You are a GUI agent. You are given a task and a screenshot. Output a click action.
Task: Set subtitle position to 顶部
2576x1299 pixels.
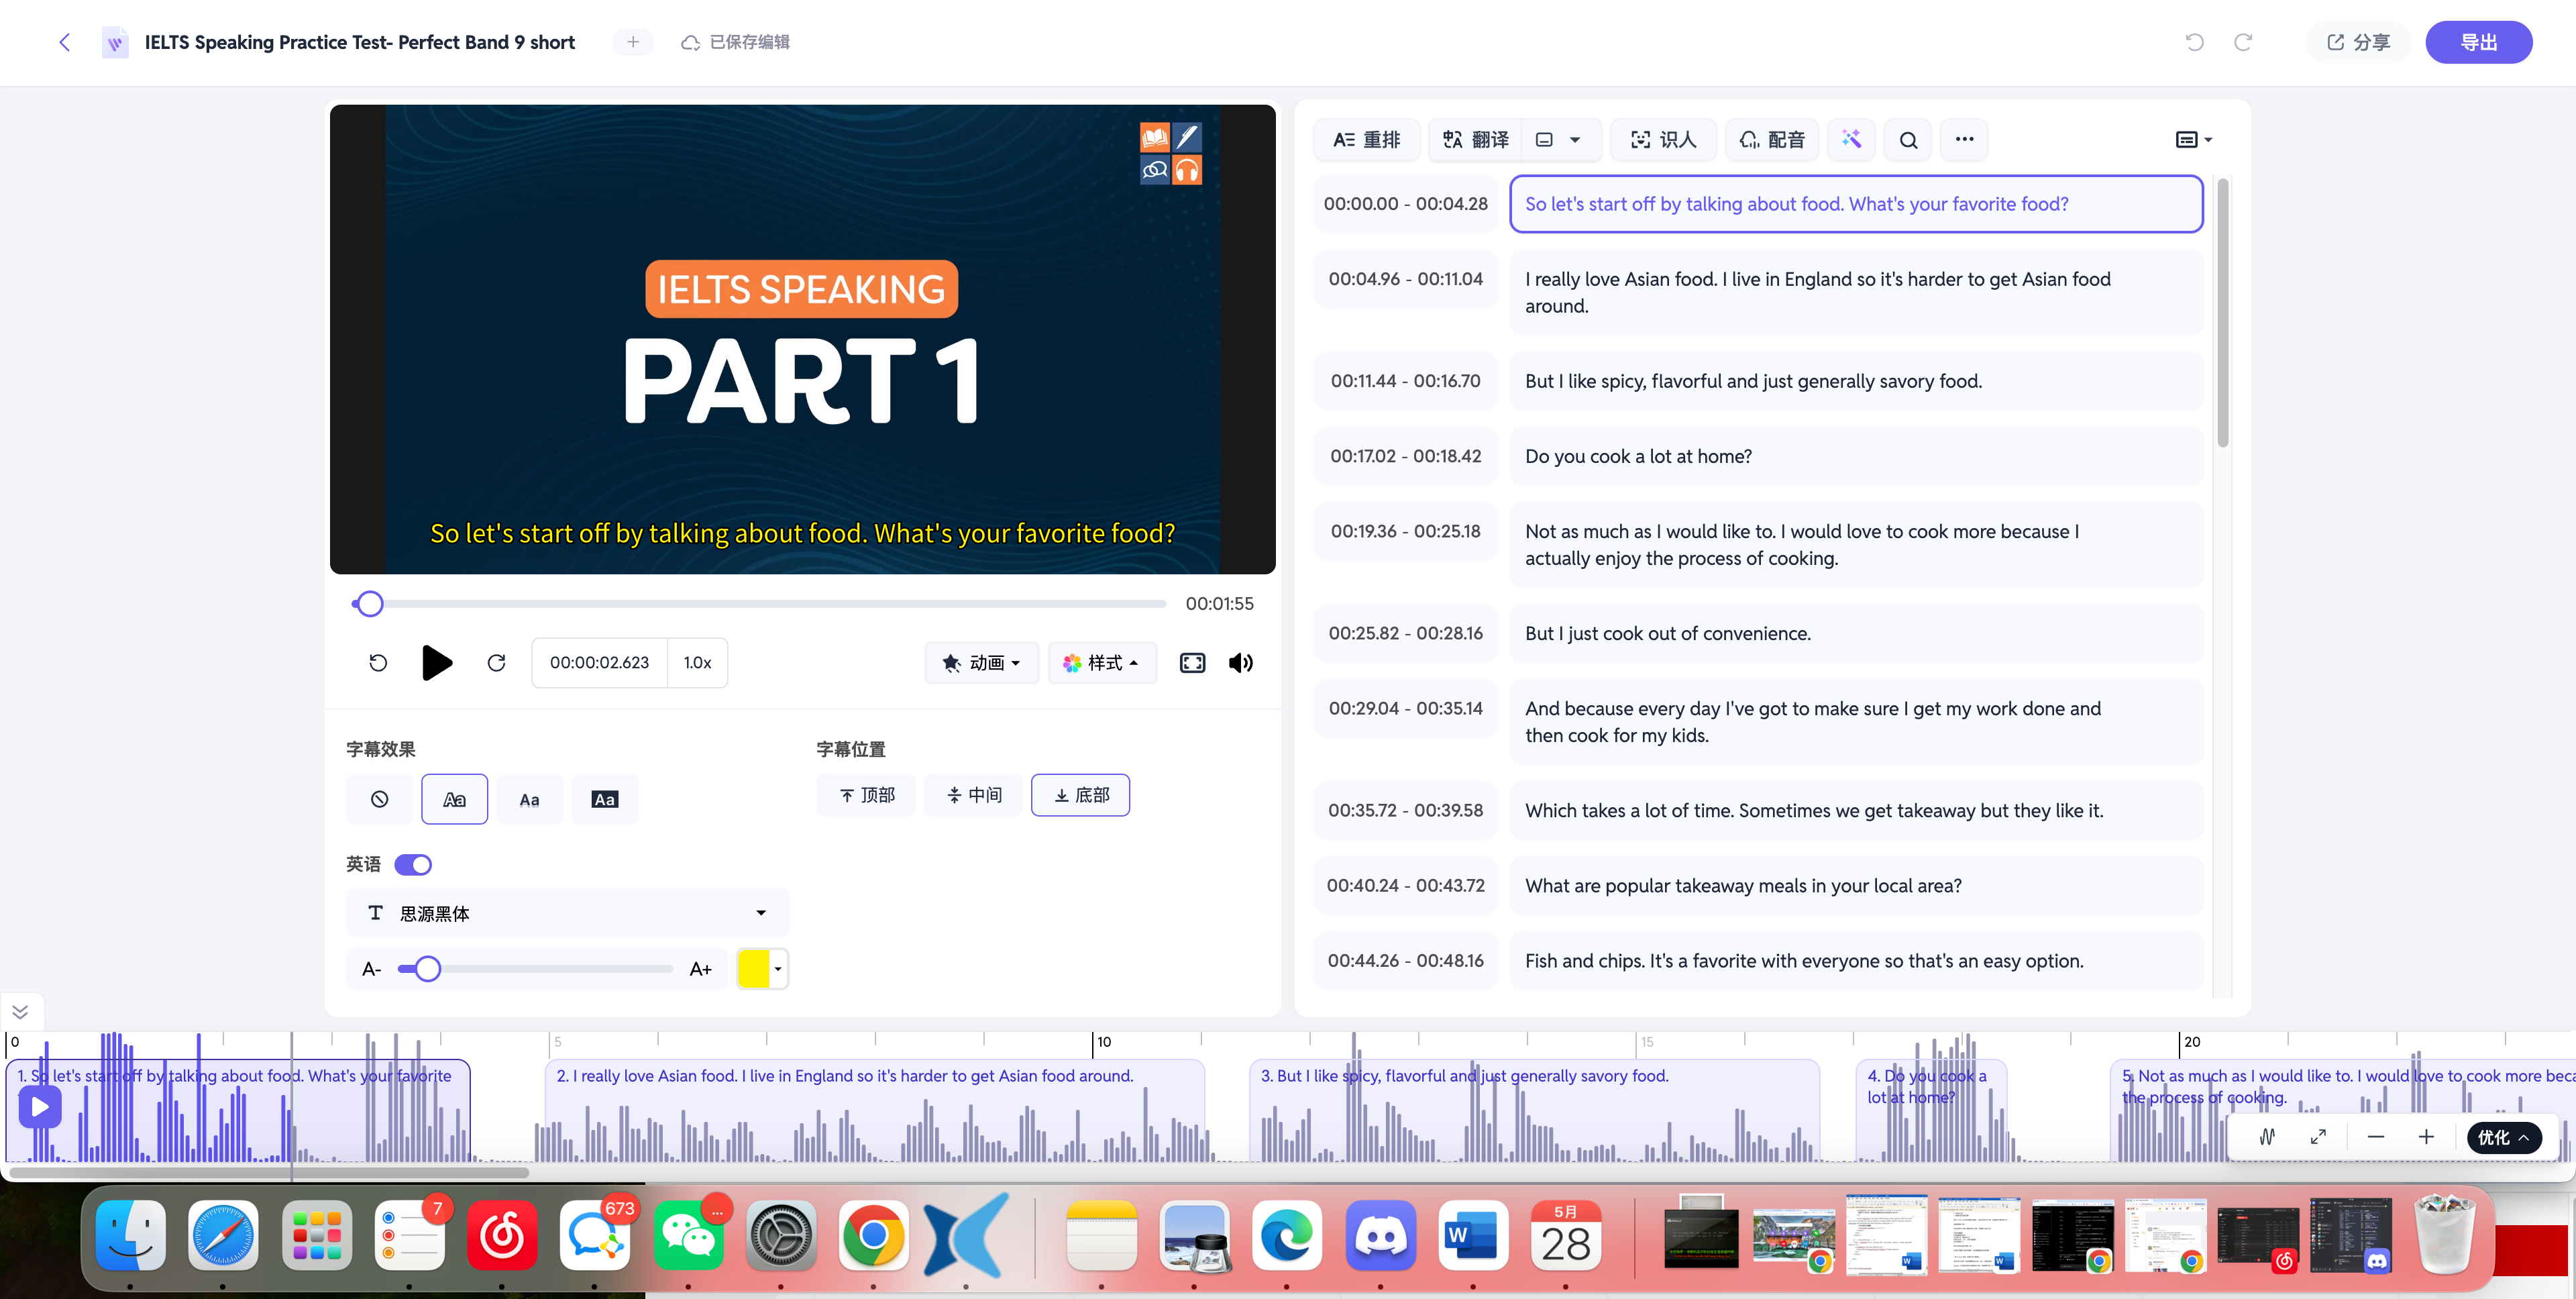coord(866,795)
